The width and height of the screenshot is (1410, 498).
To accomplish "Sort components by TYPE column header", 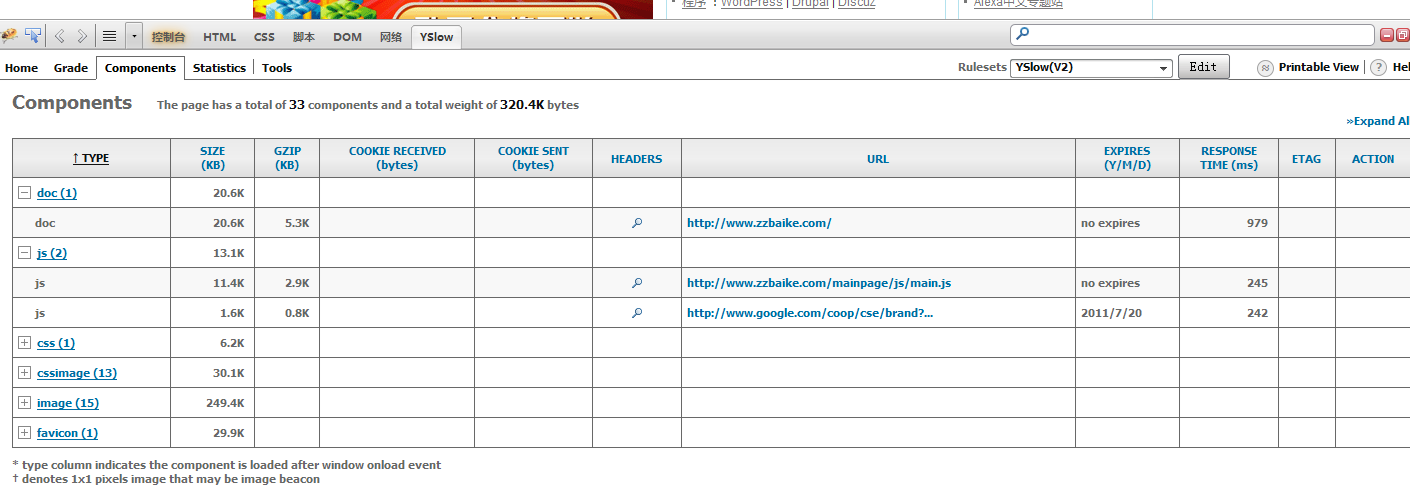I will click(x=91, y=158).
